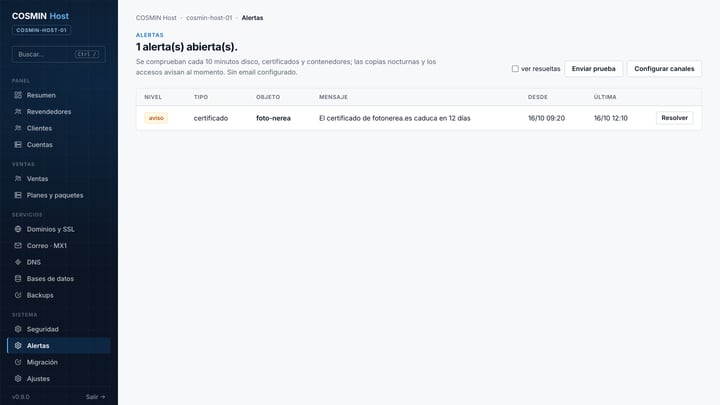Click the Enviar prueba button
This screenshot has width=720, height=405.
593,68
